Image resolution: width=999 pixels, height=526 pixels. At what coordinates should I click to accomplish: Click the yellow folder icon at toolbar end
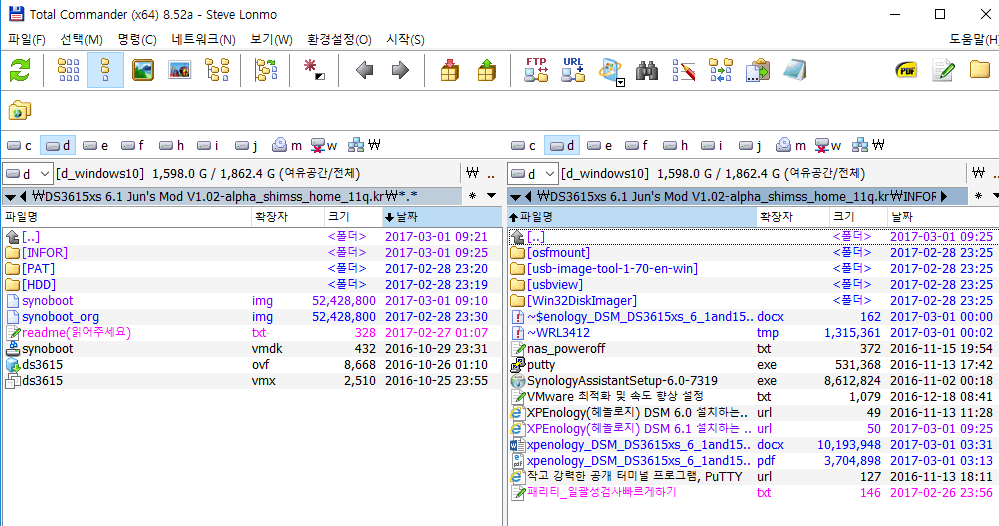[x=980, y=69]
